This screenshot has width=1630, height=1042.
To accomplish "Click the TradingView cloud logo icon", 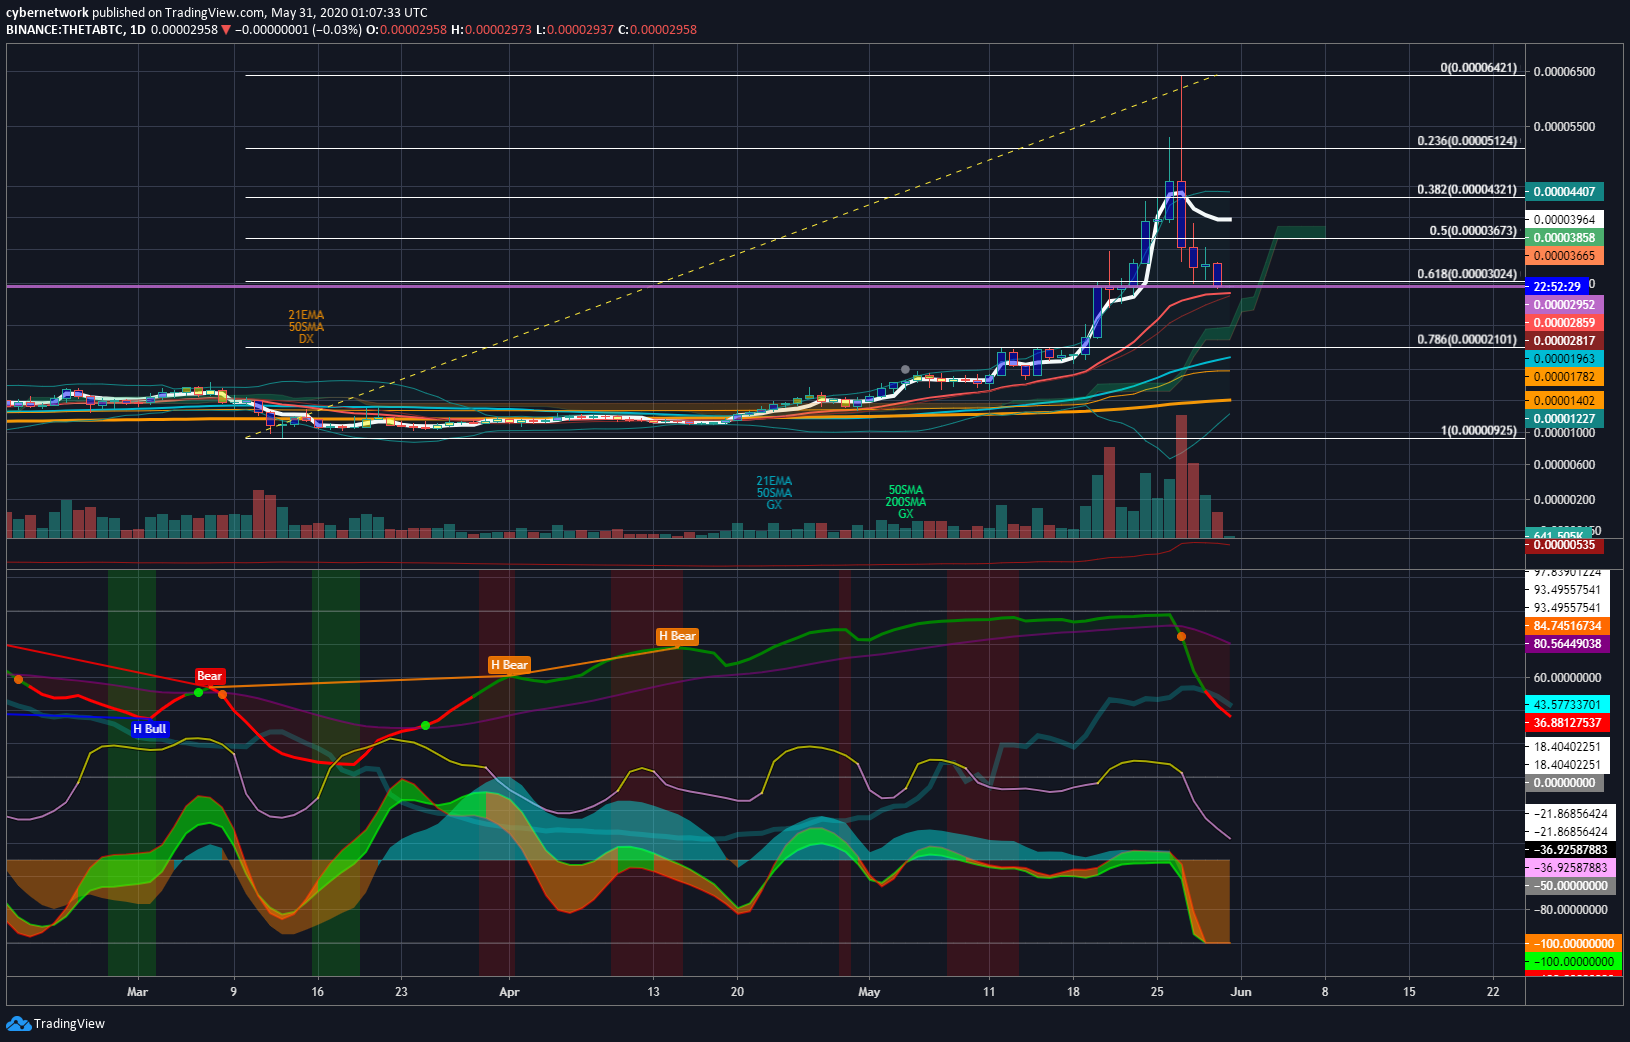I will click(x=18, y=1023).
